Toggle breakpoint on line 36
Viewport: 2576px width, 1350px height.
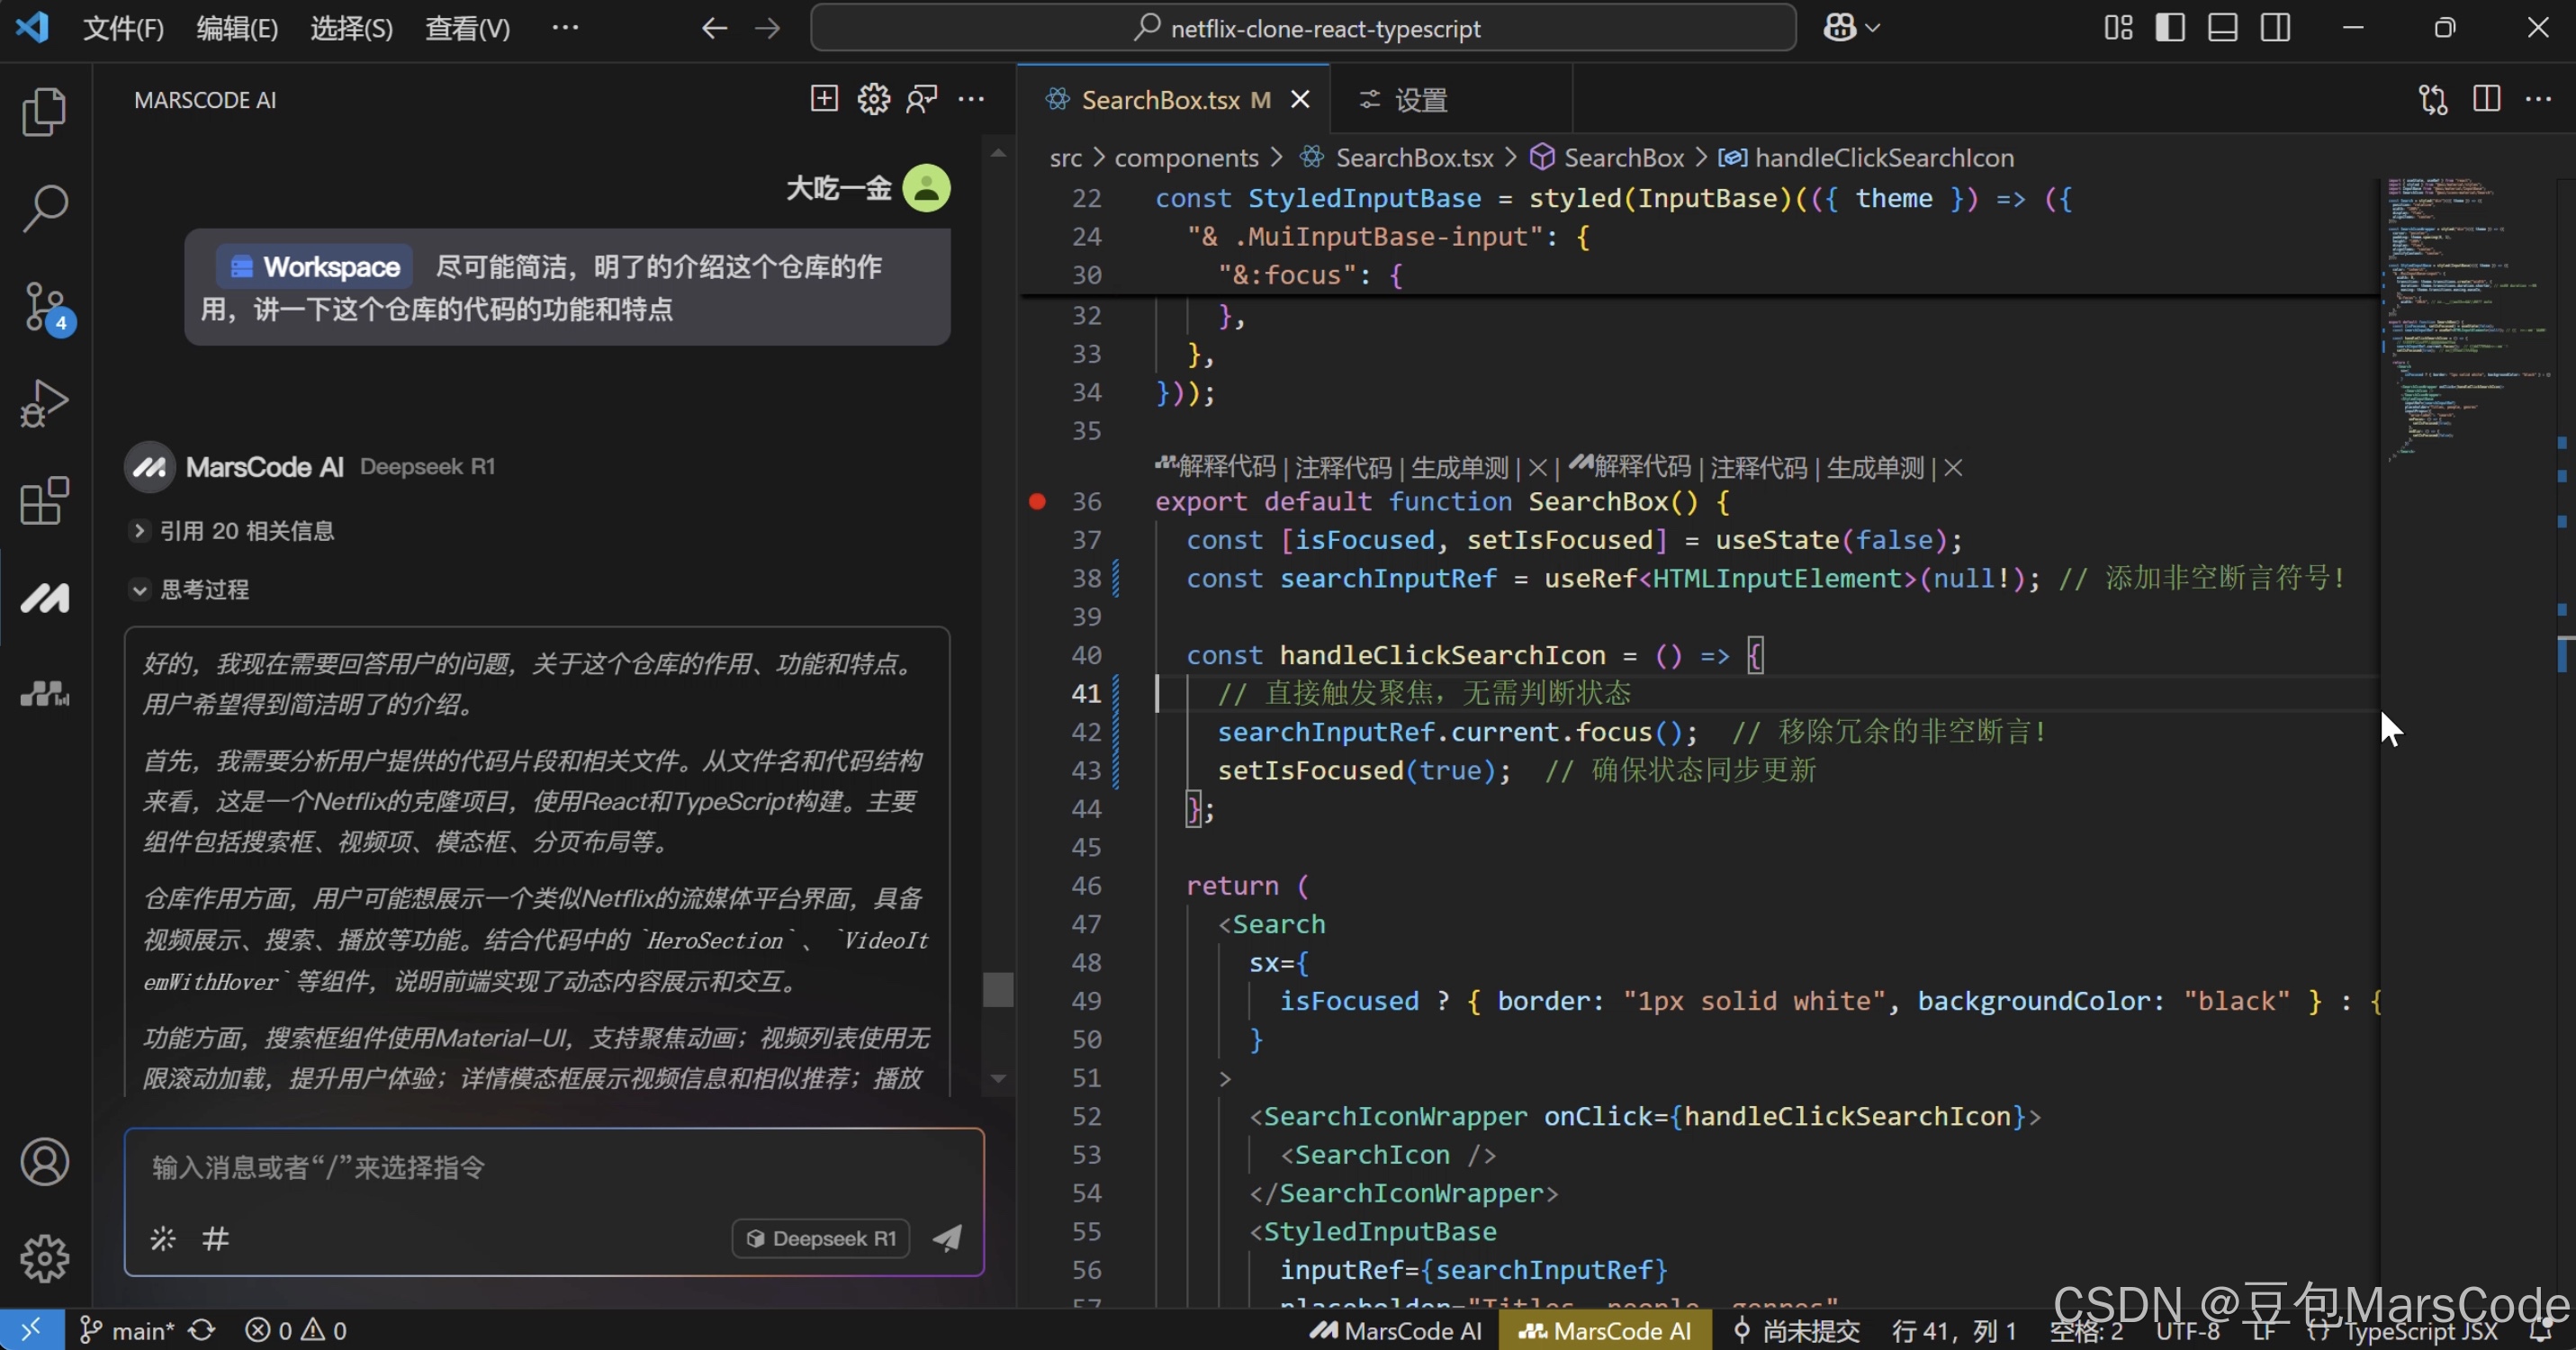coord(1037,502)
